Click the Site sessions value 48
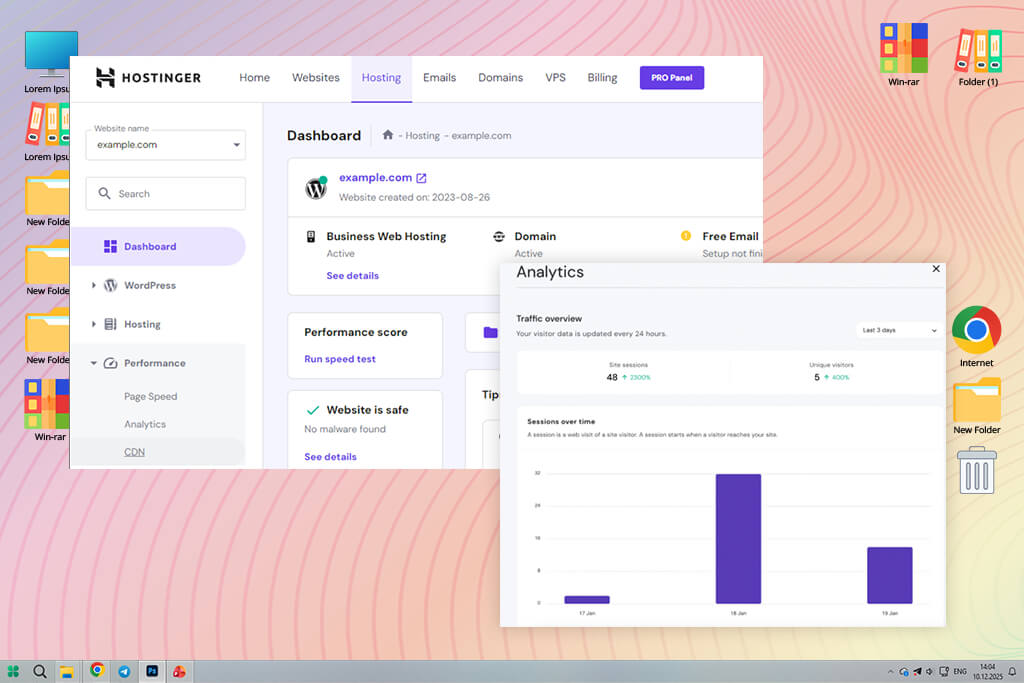The image size is (1024, 683). tap(612, 377)
